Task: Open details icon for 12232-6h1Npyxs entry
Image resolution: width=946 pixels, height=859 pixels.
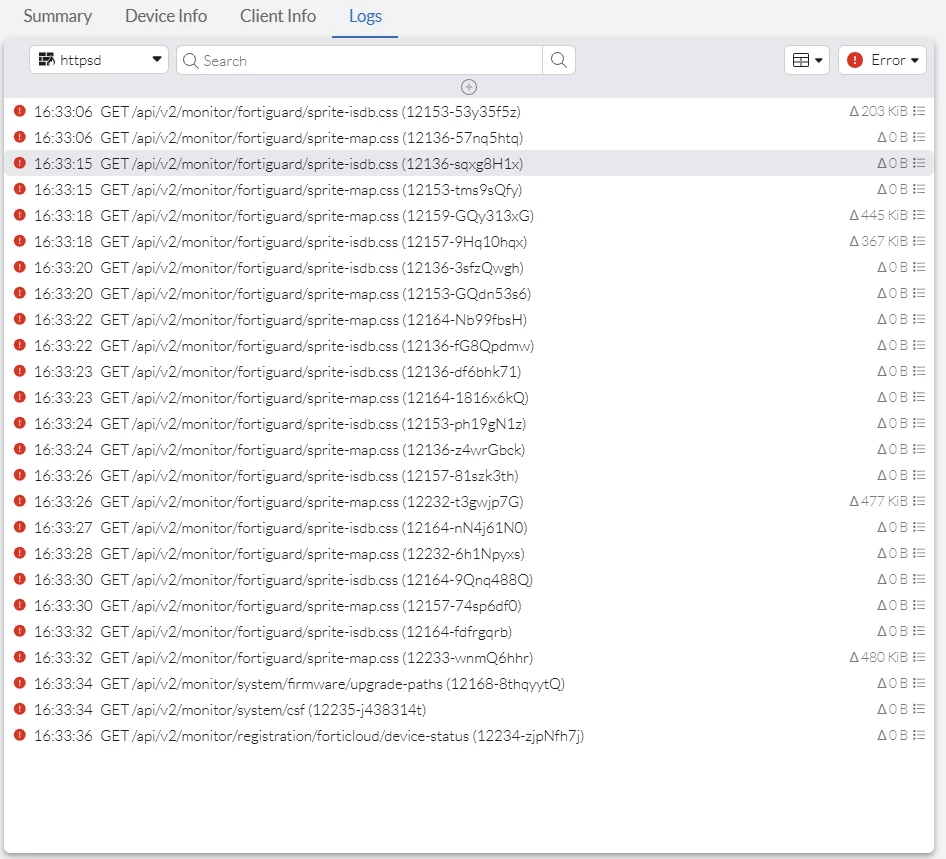Action: tap(919, 553)
